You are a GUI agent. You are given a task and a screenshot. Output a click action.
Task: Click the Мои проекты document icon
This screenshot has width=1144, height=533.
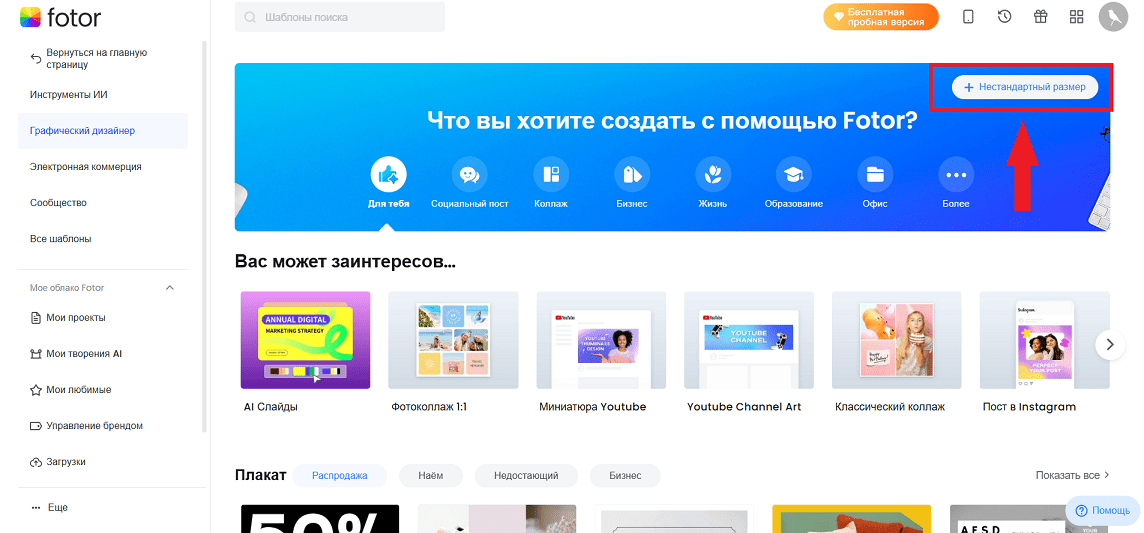pyautogui.click(x=36, y=318)
